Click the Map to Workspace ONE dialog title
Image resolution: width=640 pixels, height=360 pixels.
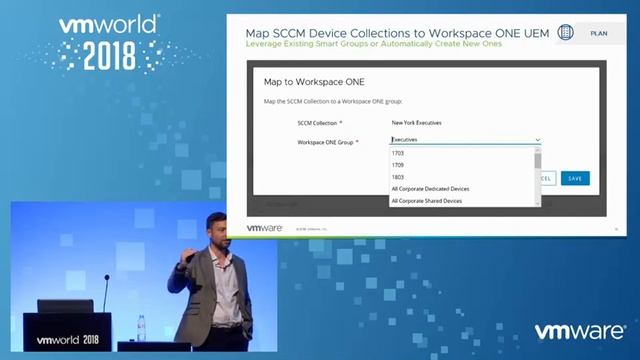click(314, 82)
